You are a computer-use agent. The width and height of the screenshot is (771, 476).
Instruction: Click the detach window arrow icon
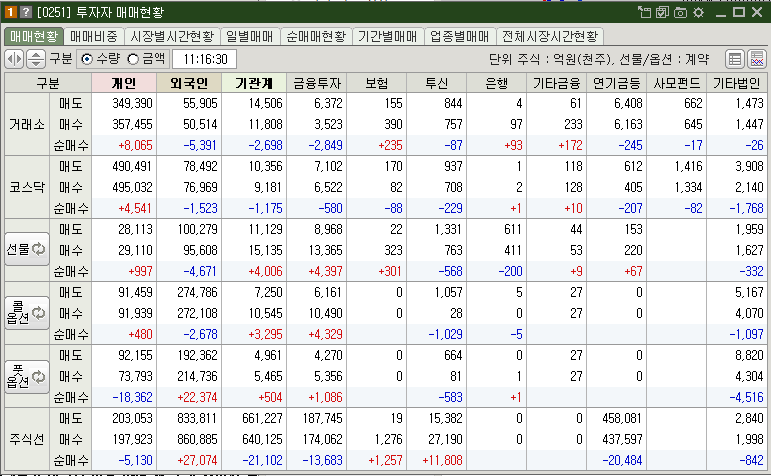(x=644, y=12)
